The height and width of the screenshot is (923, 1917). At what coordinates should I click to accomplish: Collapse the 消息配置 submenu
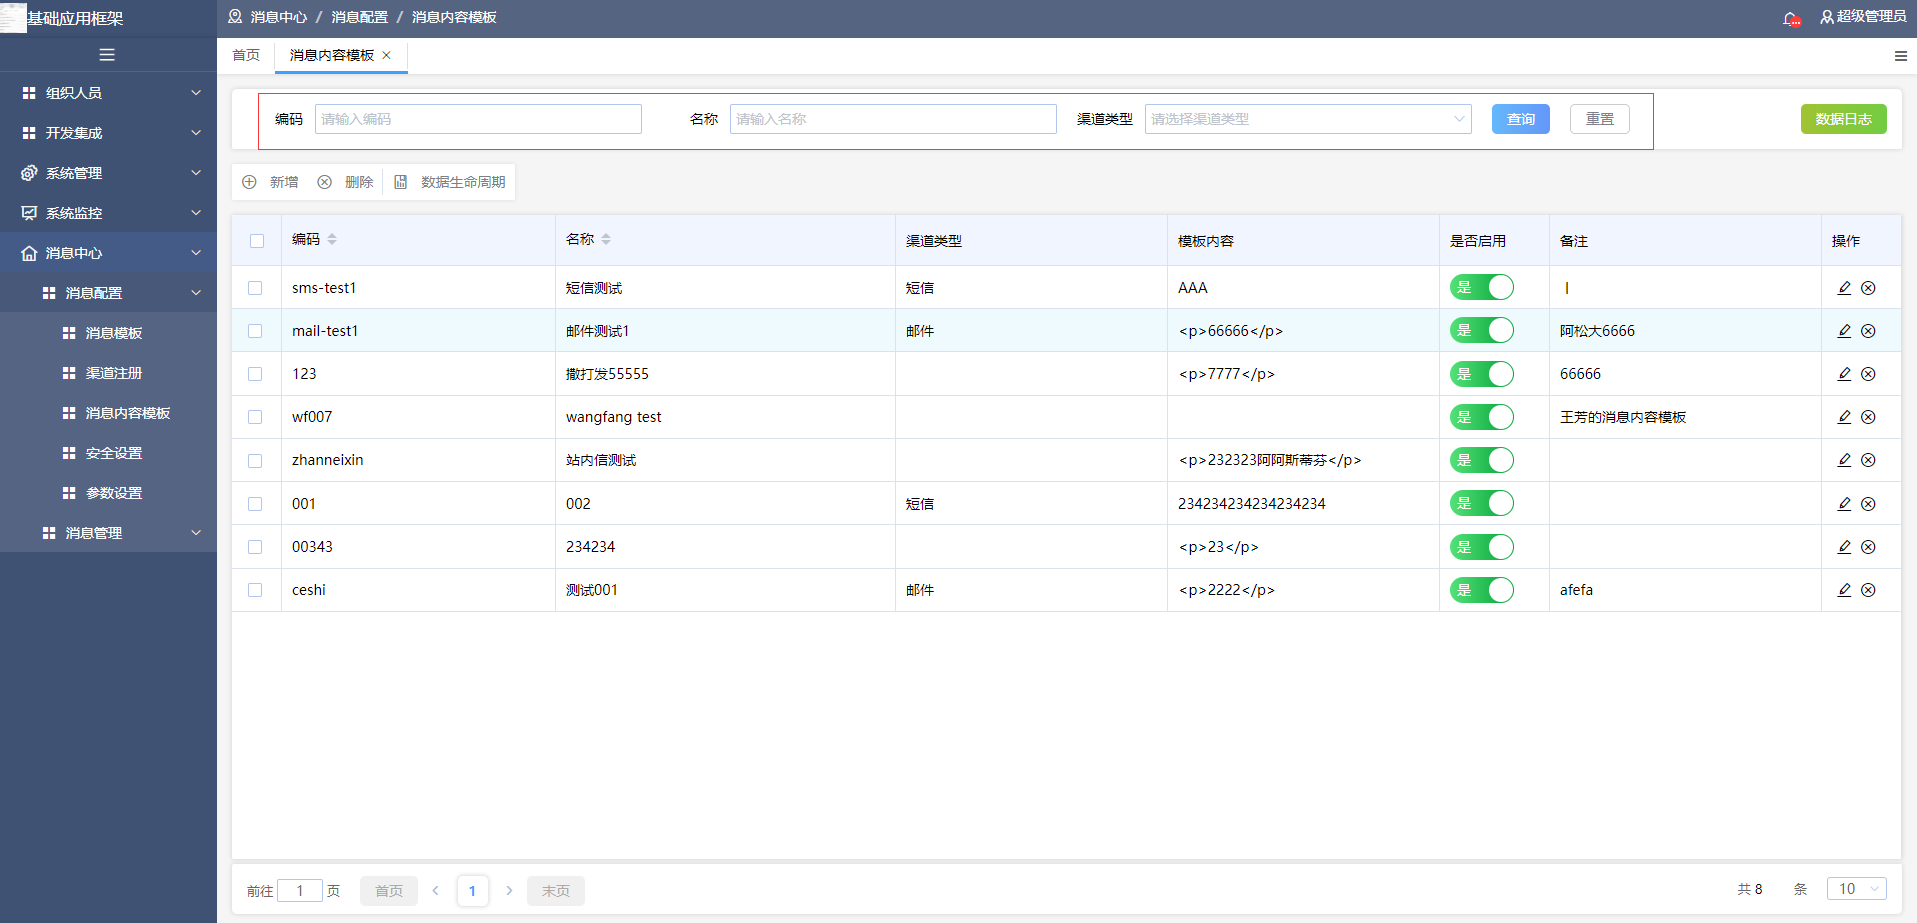[x=108, y=293]
